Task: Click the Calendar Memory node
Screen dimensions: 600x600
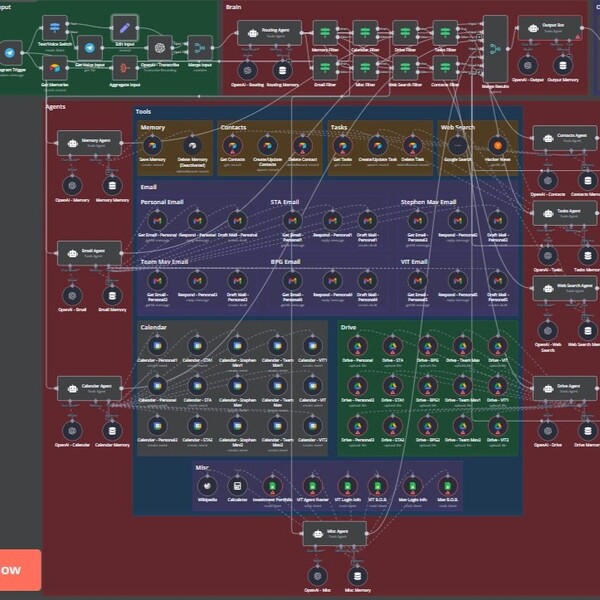Action: tap(112, 431)
